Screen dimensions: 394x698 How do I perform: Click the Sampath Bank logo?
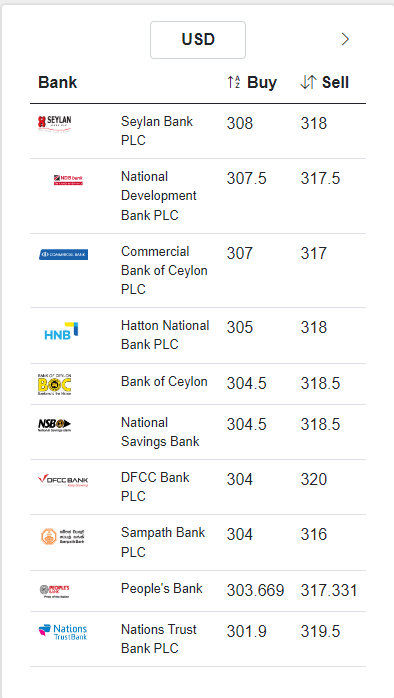(x=63, y=536)
